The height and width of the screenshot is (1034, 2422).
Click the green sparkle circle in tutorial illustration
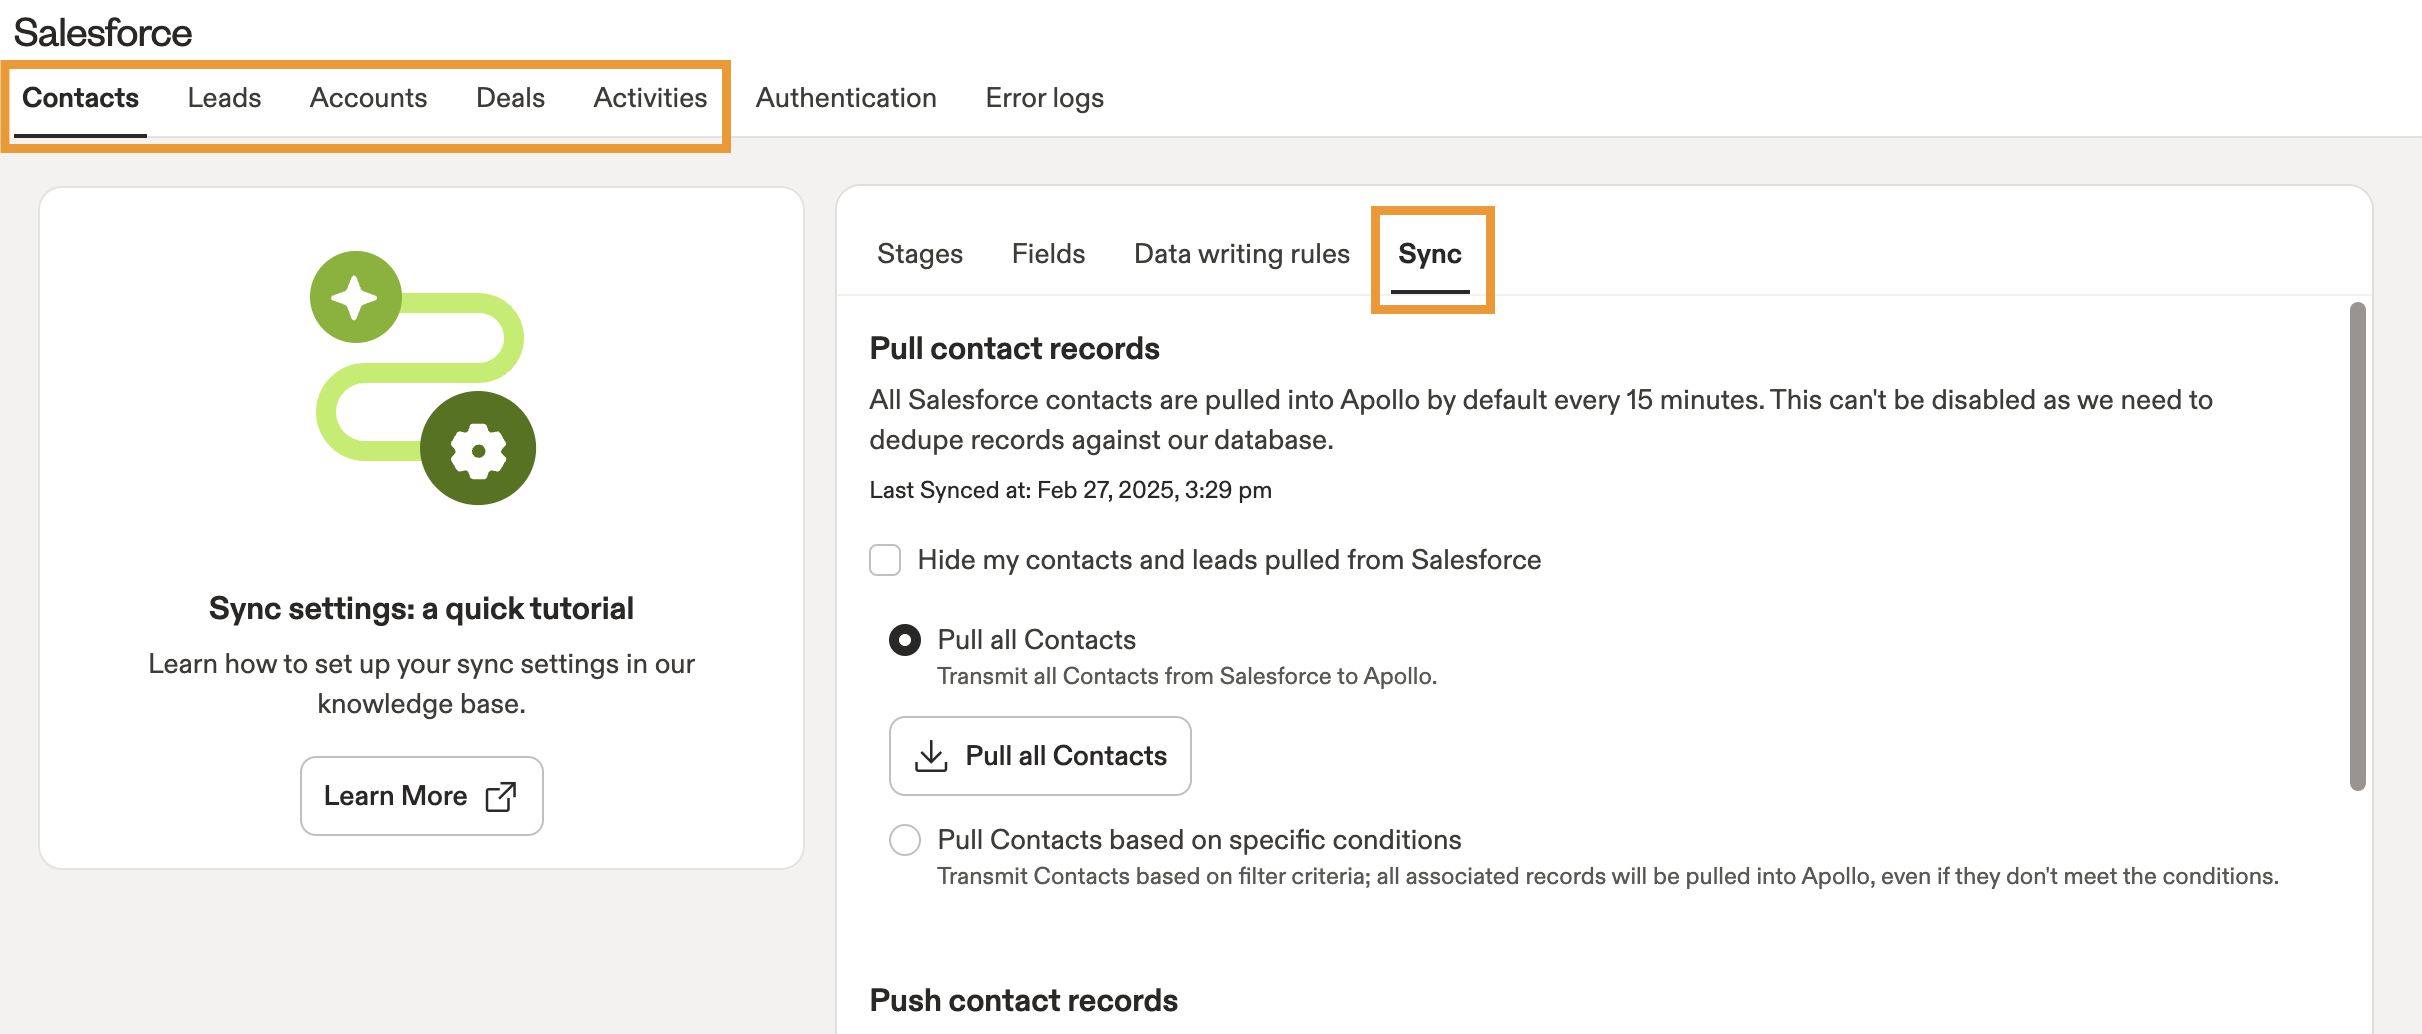355,297
